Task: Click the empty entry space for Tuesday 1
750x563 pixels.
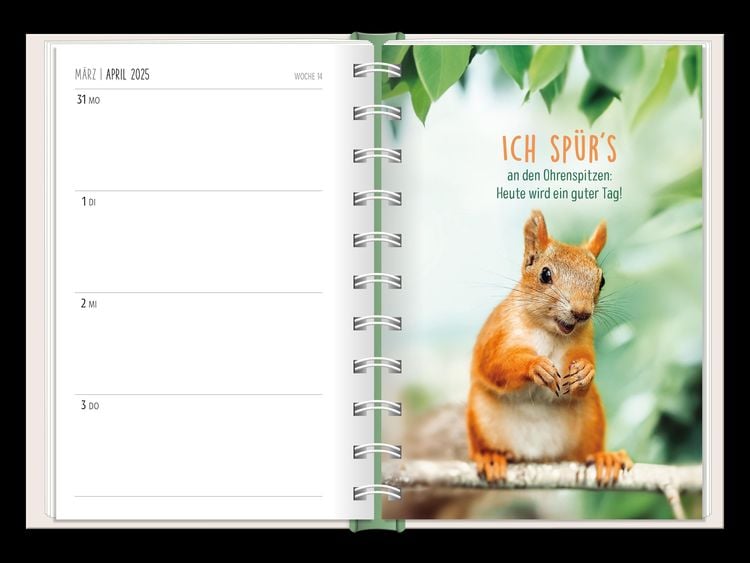Action: 200,247
